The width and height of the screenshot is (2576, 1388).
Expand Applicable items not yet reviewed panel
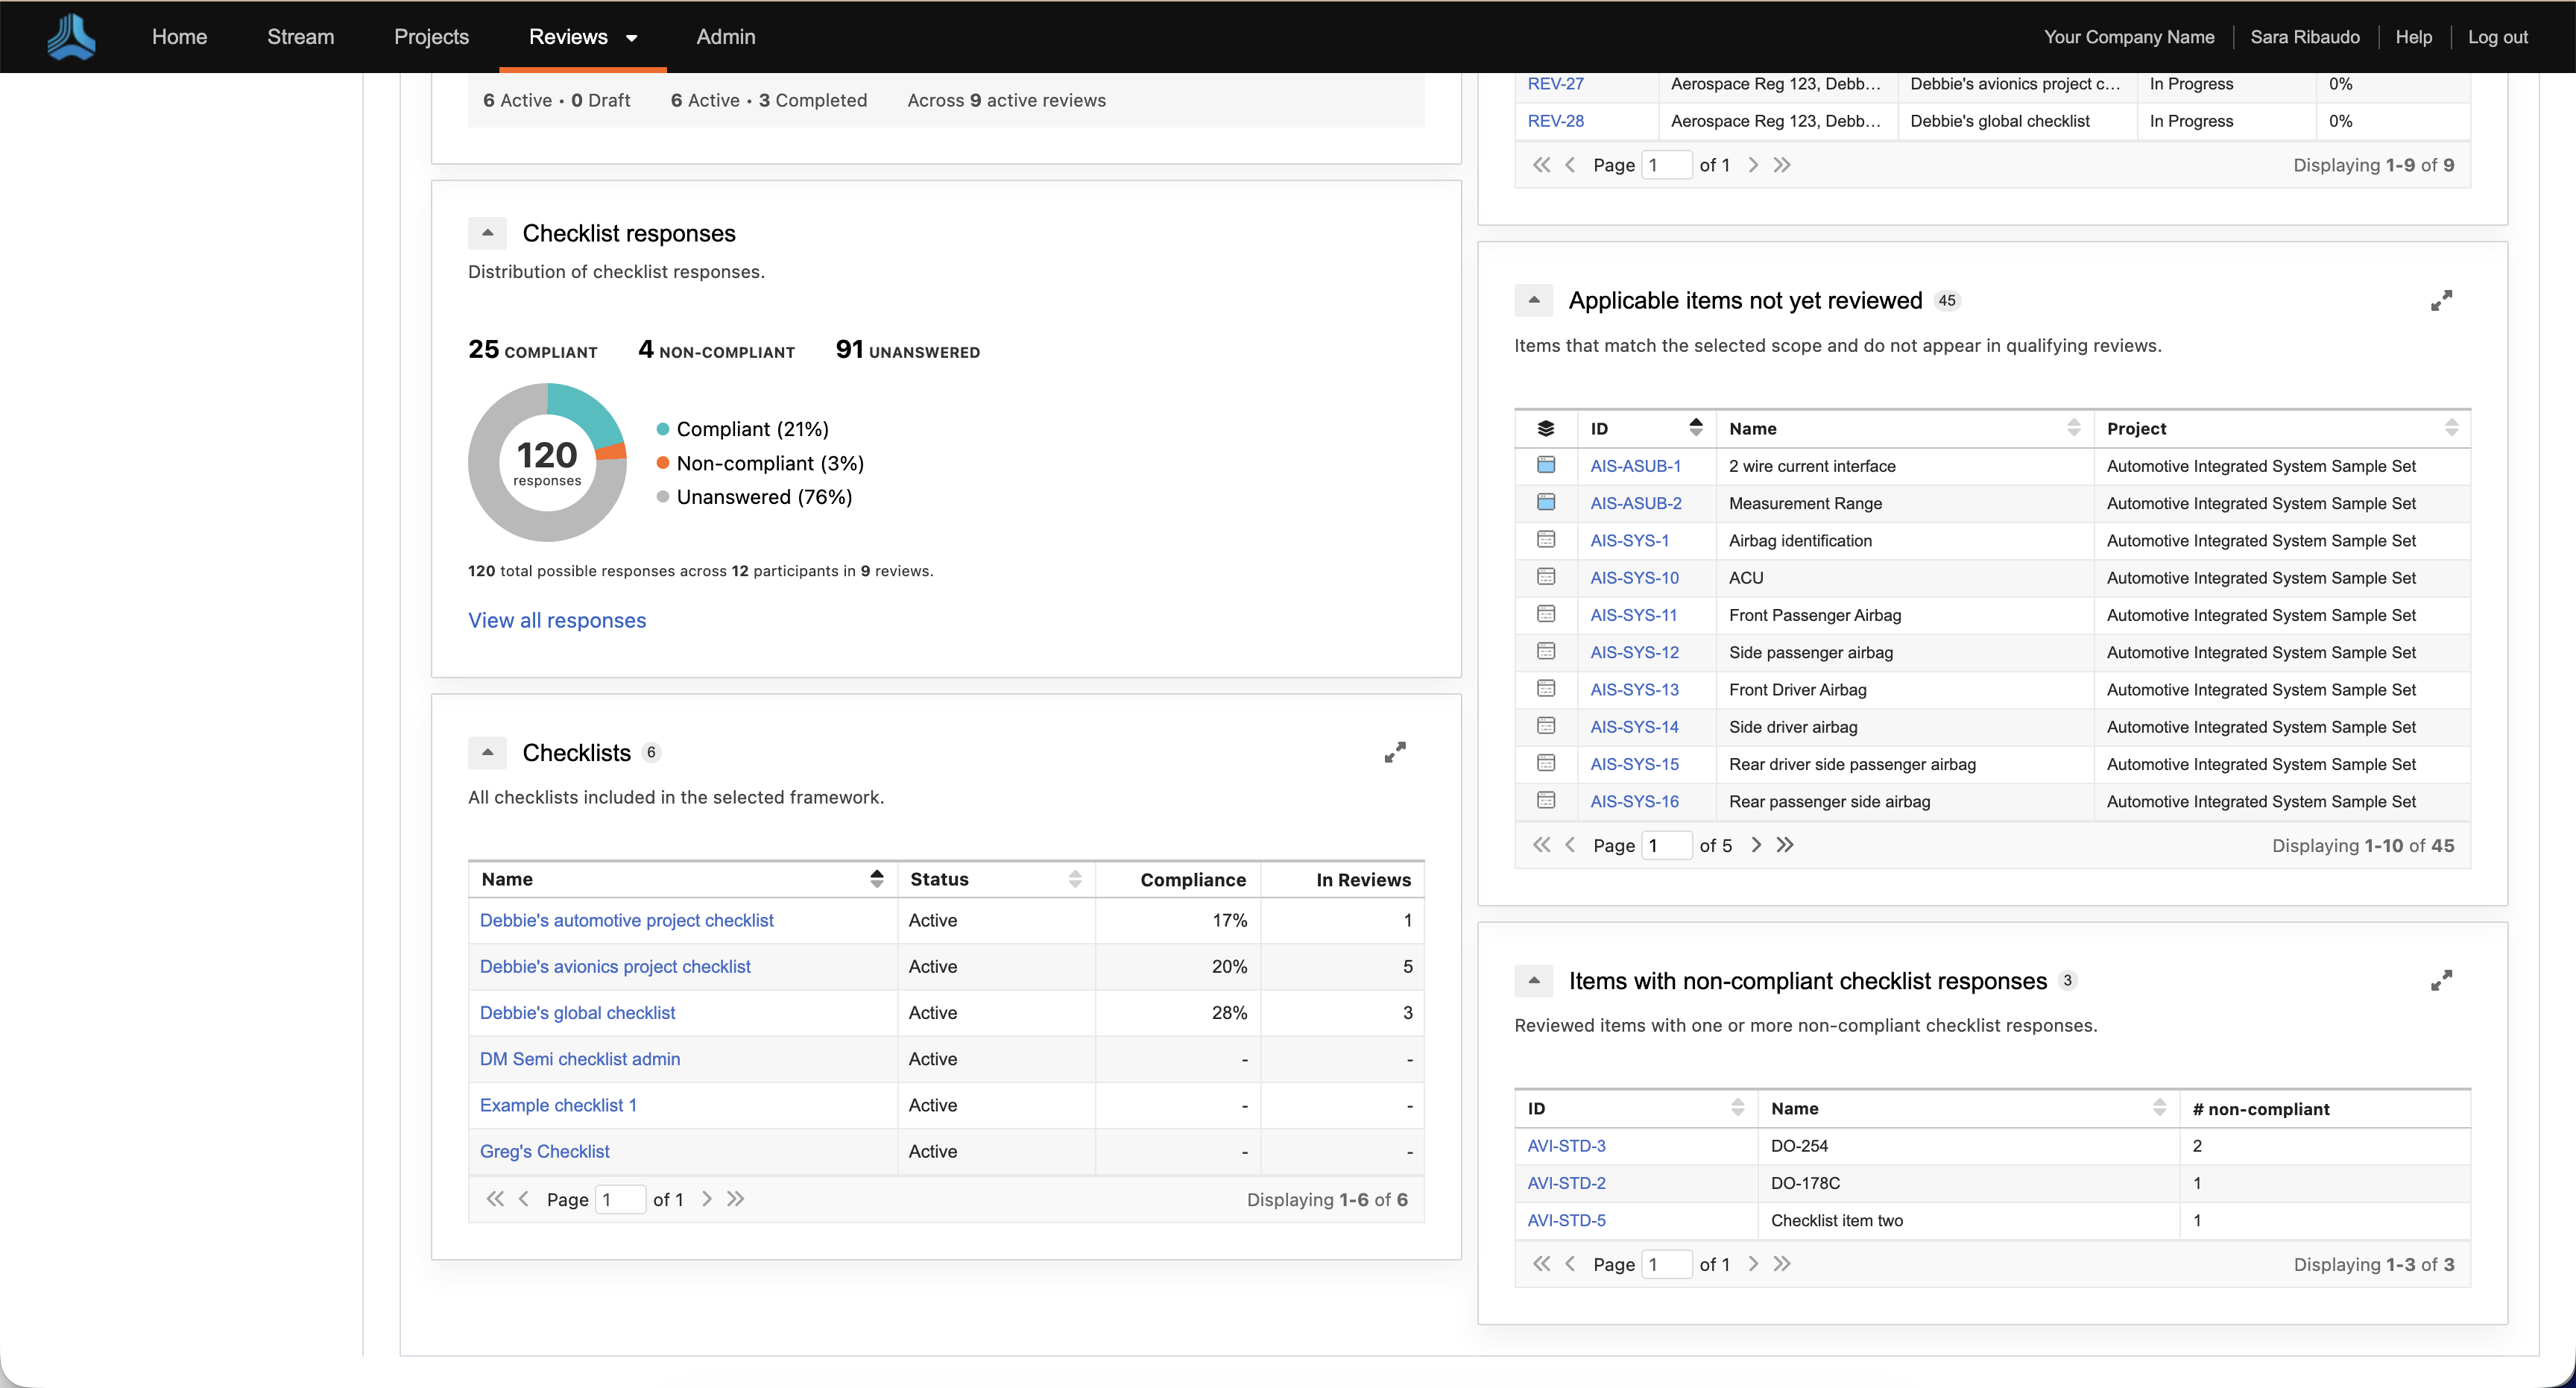click(x=2441, y=300)
